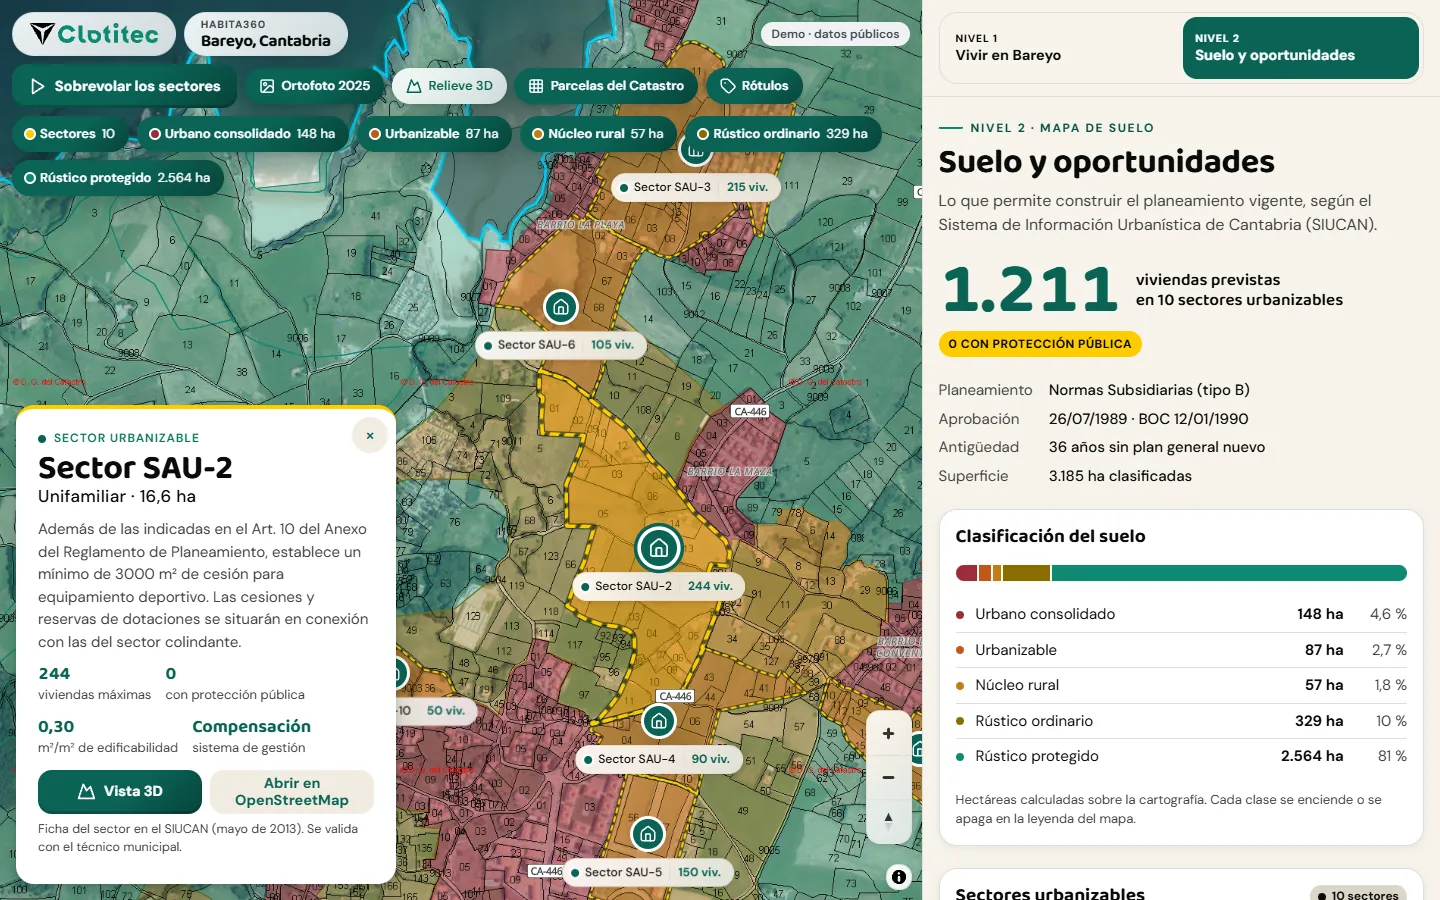This screenshot has width=1440, height=900.
Task: Select the Rústico ordinario classification row
Action: pos(1181,721)
